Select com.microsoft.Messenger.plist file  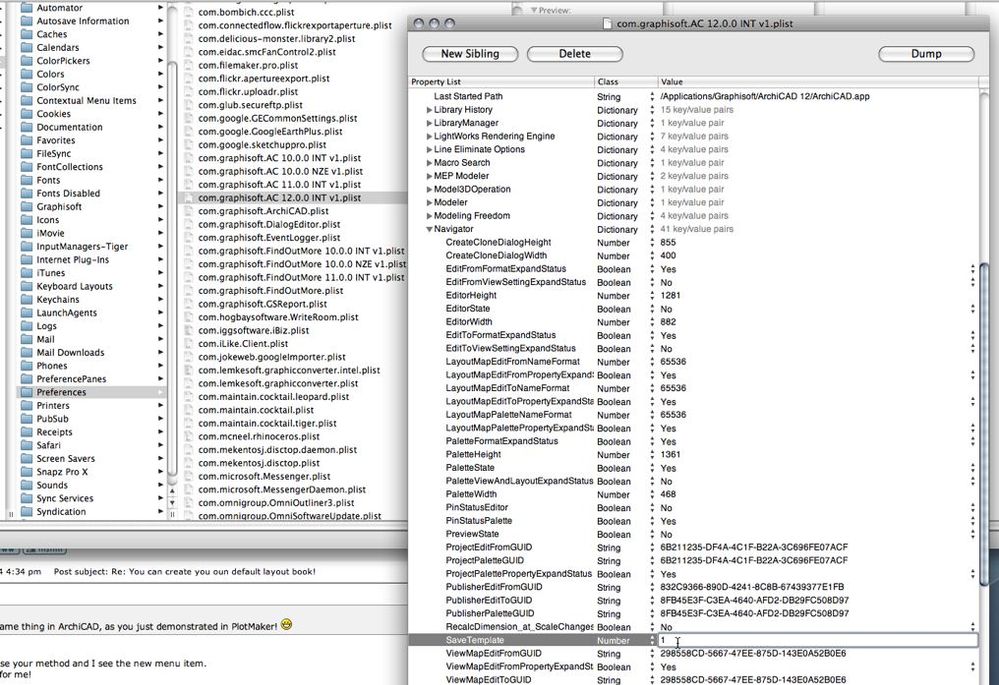(x=264, y=476)
